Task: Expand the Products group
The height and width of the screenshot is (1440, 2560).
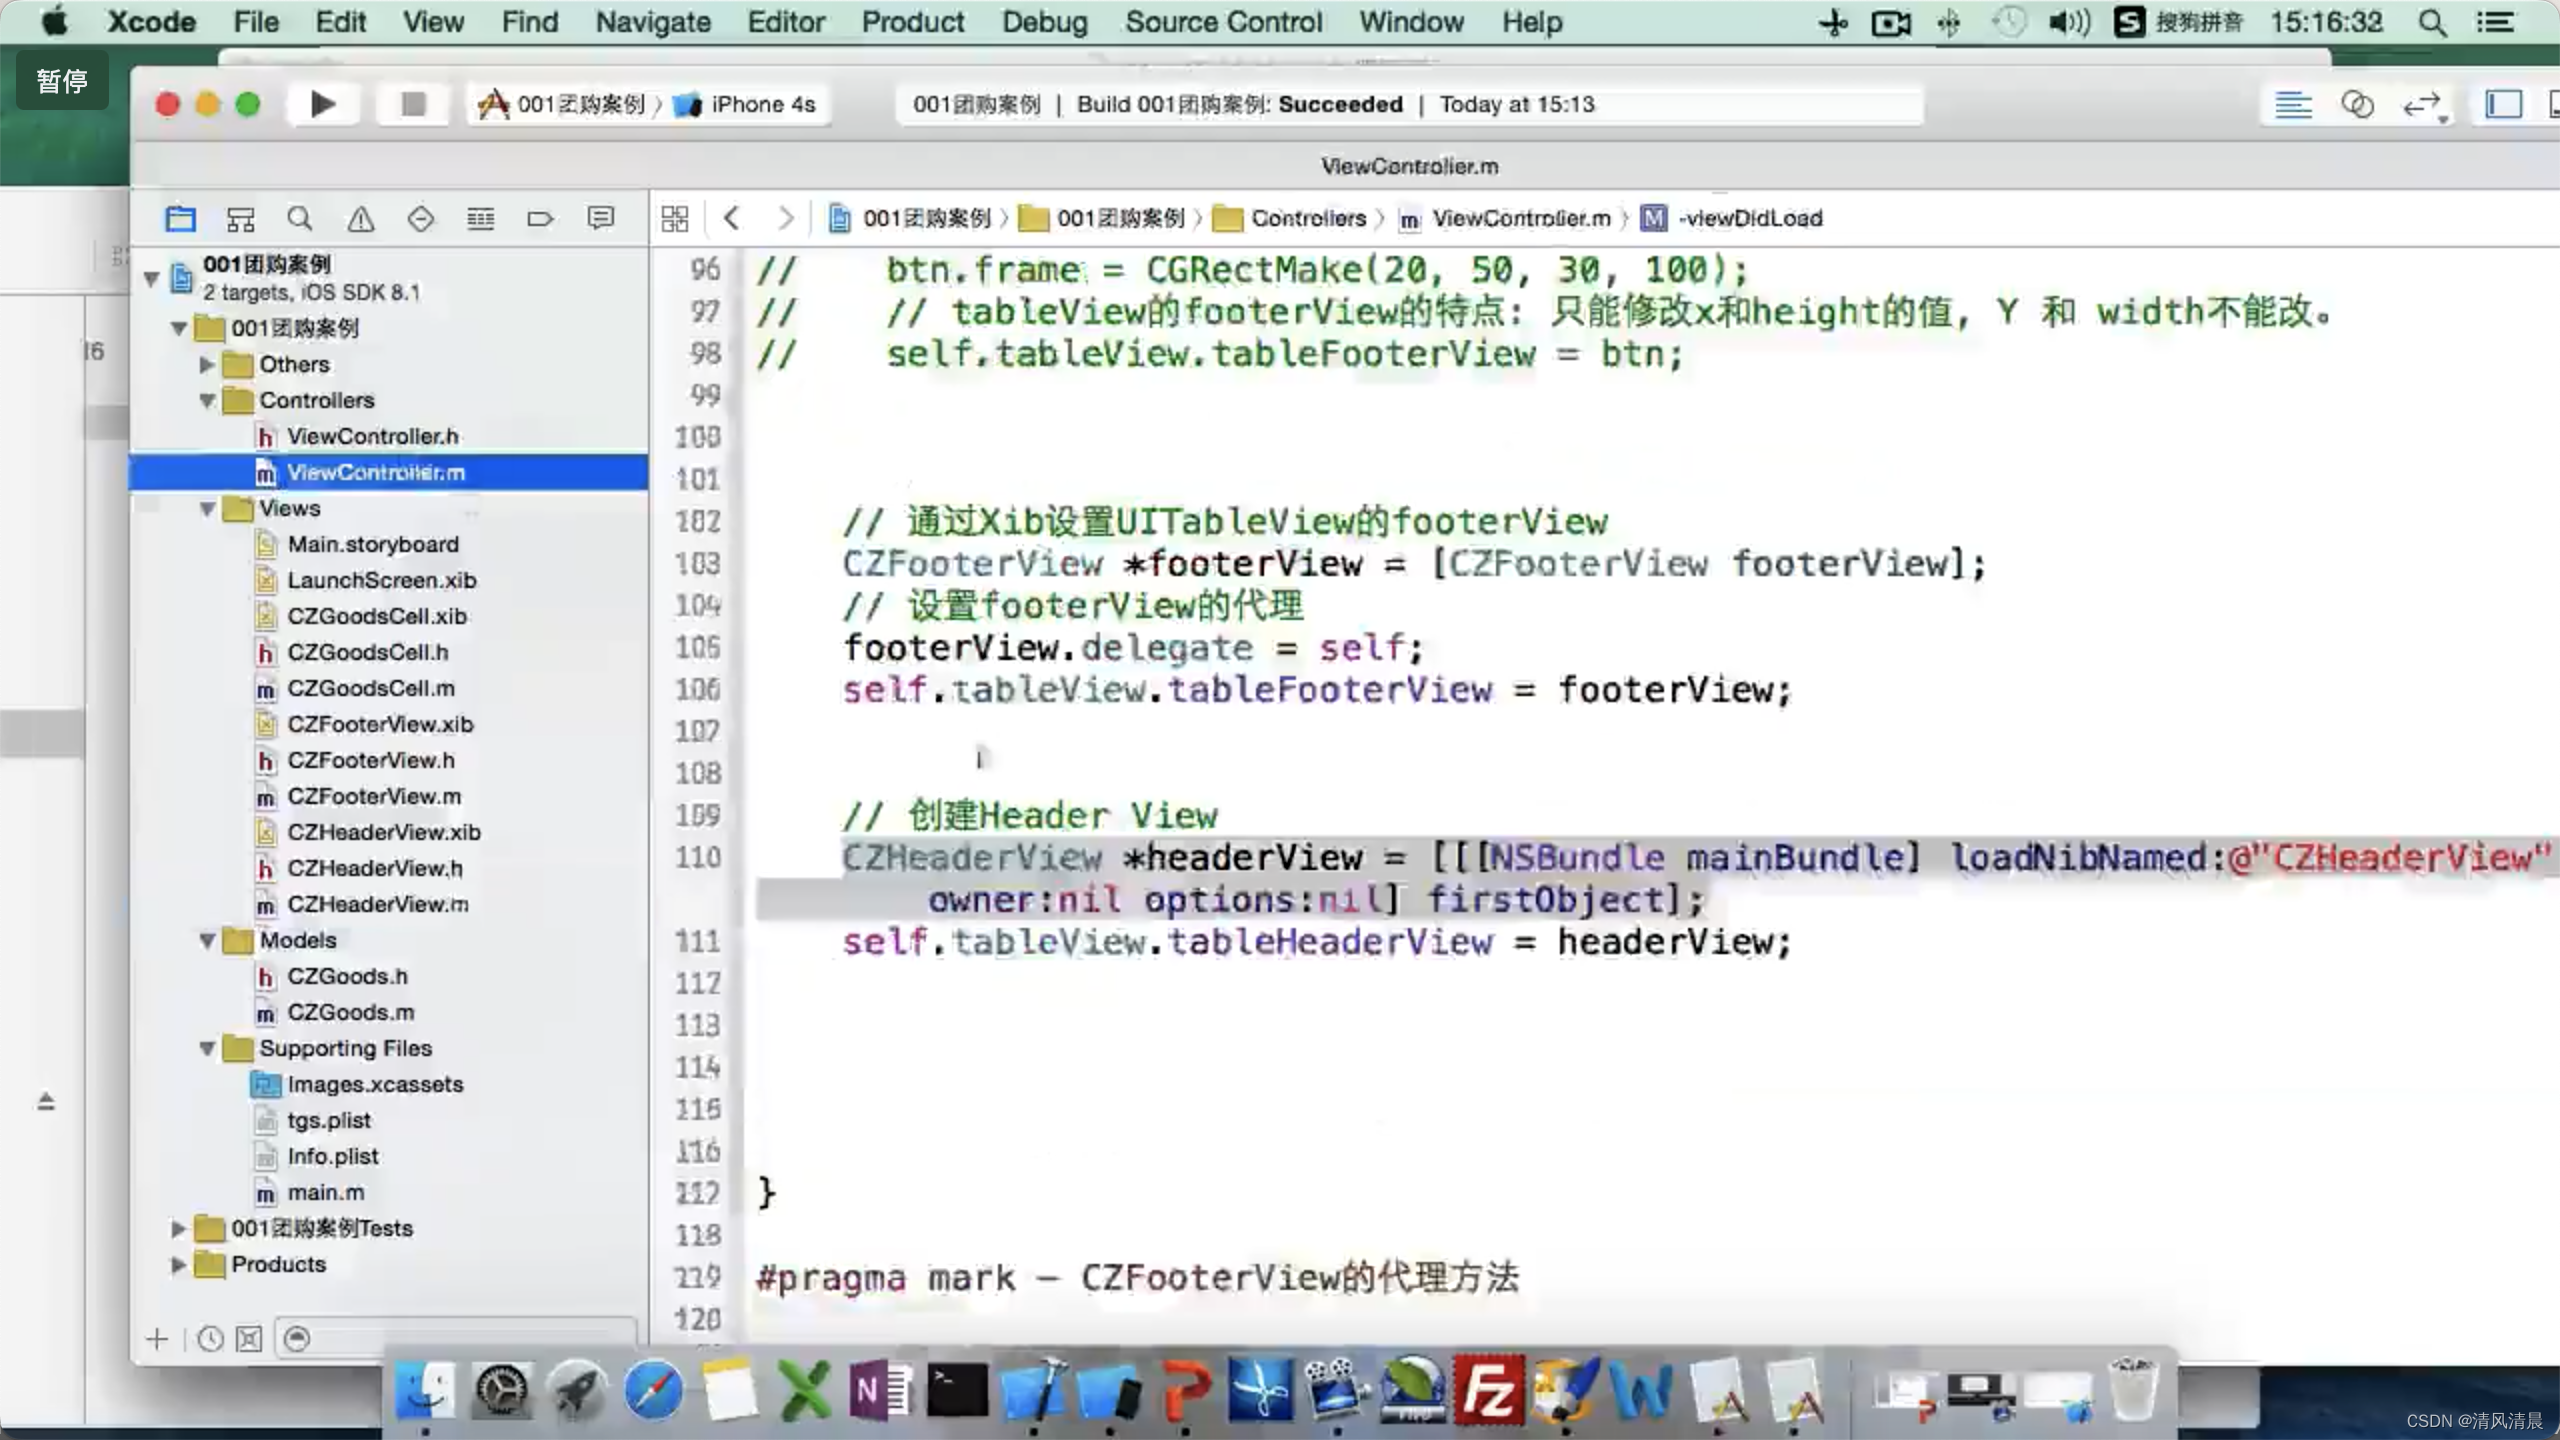Action: click(x=179, y=1264)
